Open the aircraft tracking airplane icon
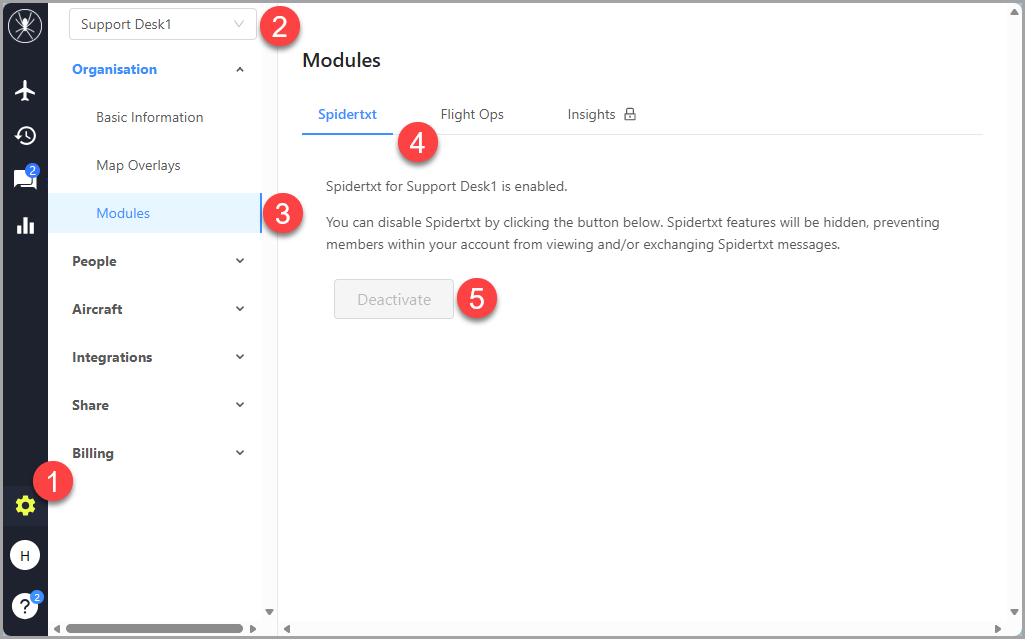 [25, 91]
